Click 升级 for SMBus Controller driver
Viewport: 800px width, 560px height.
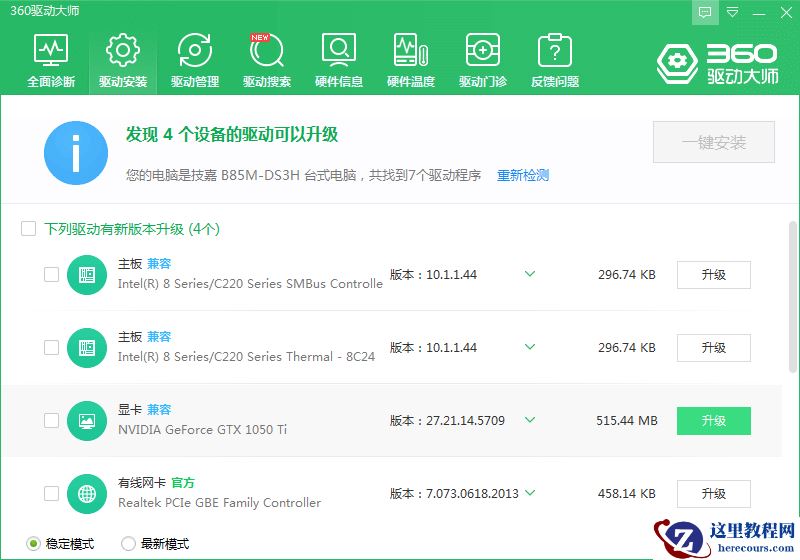tap(714, 275)
